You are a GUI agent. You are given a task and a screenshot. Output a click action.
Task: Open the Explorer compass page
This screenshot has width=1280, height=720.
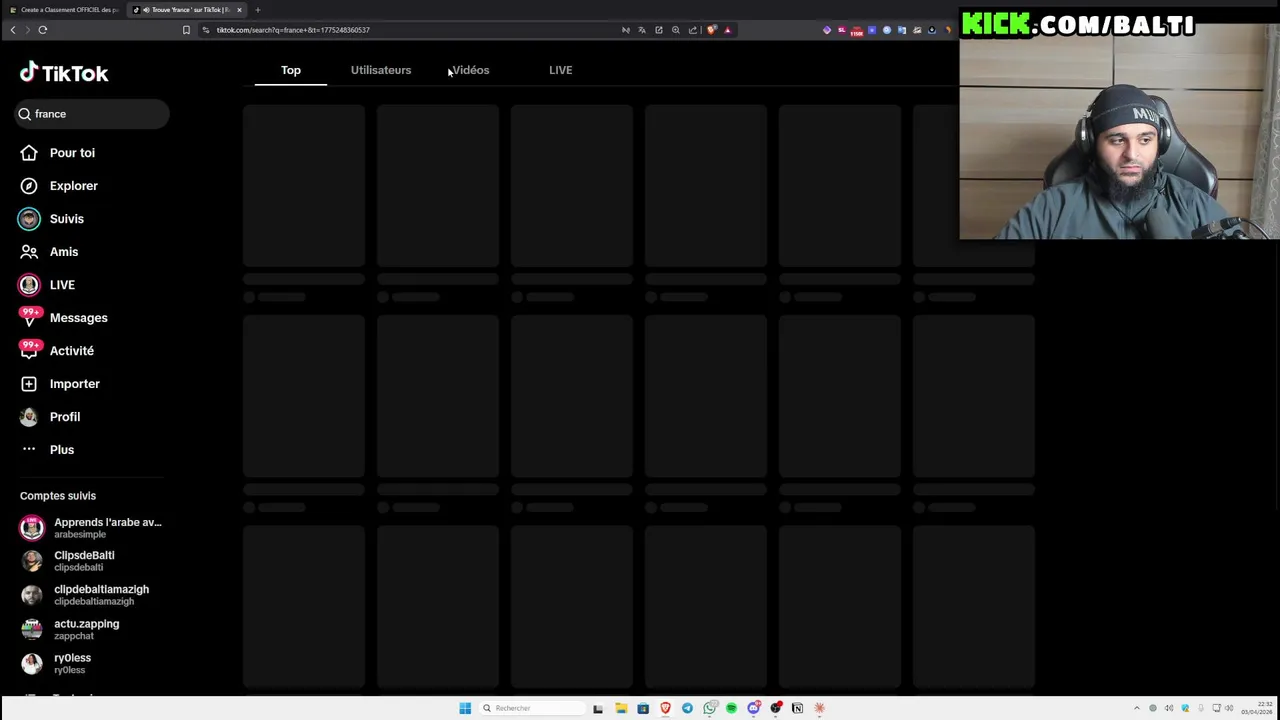[x=59, y=186]
